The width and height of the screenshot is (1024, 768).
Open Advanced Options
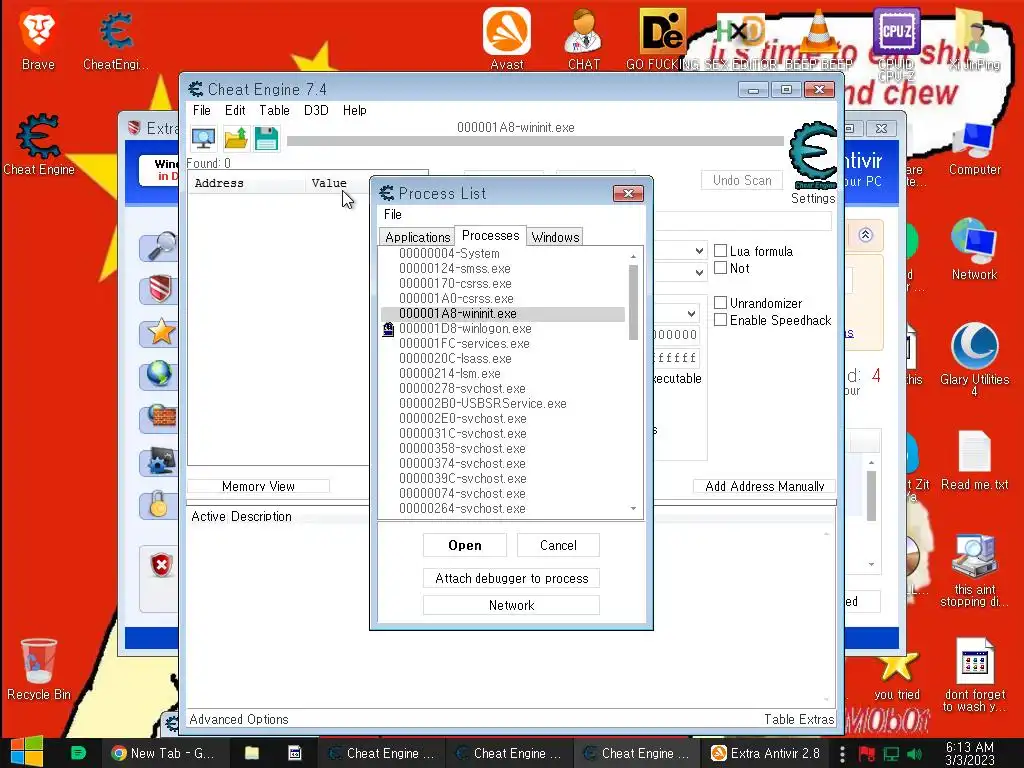click(x=239, y=719)
